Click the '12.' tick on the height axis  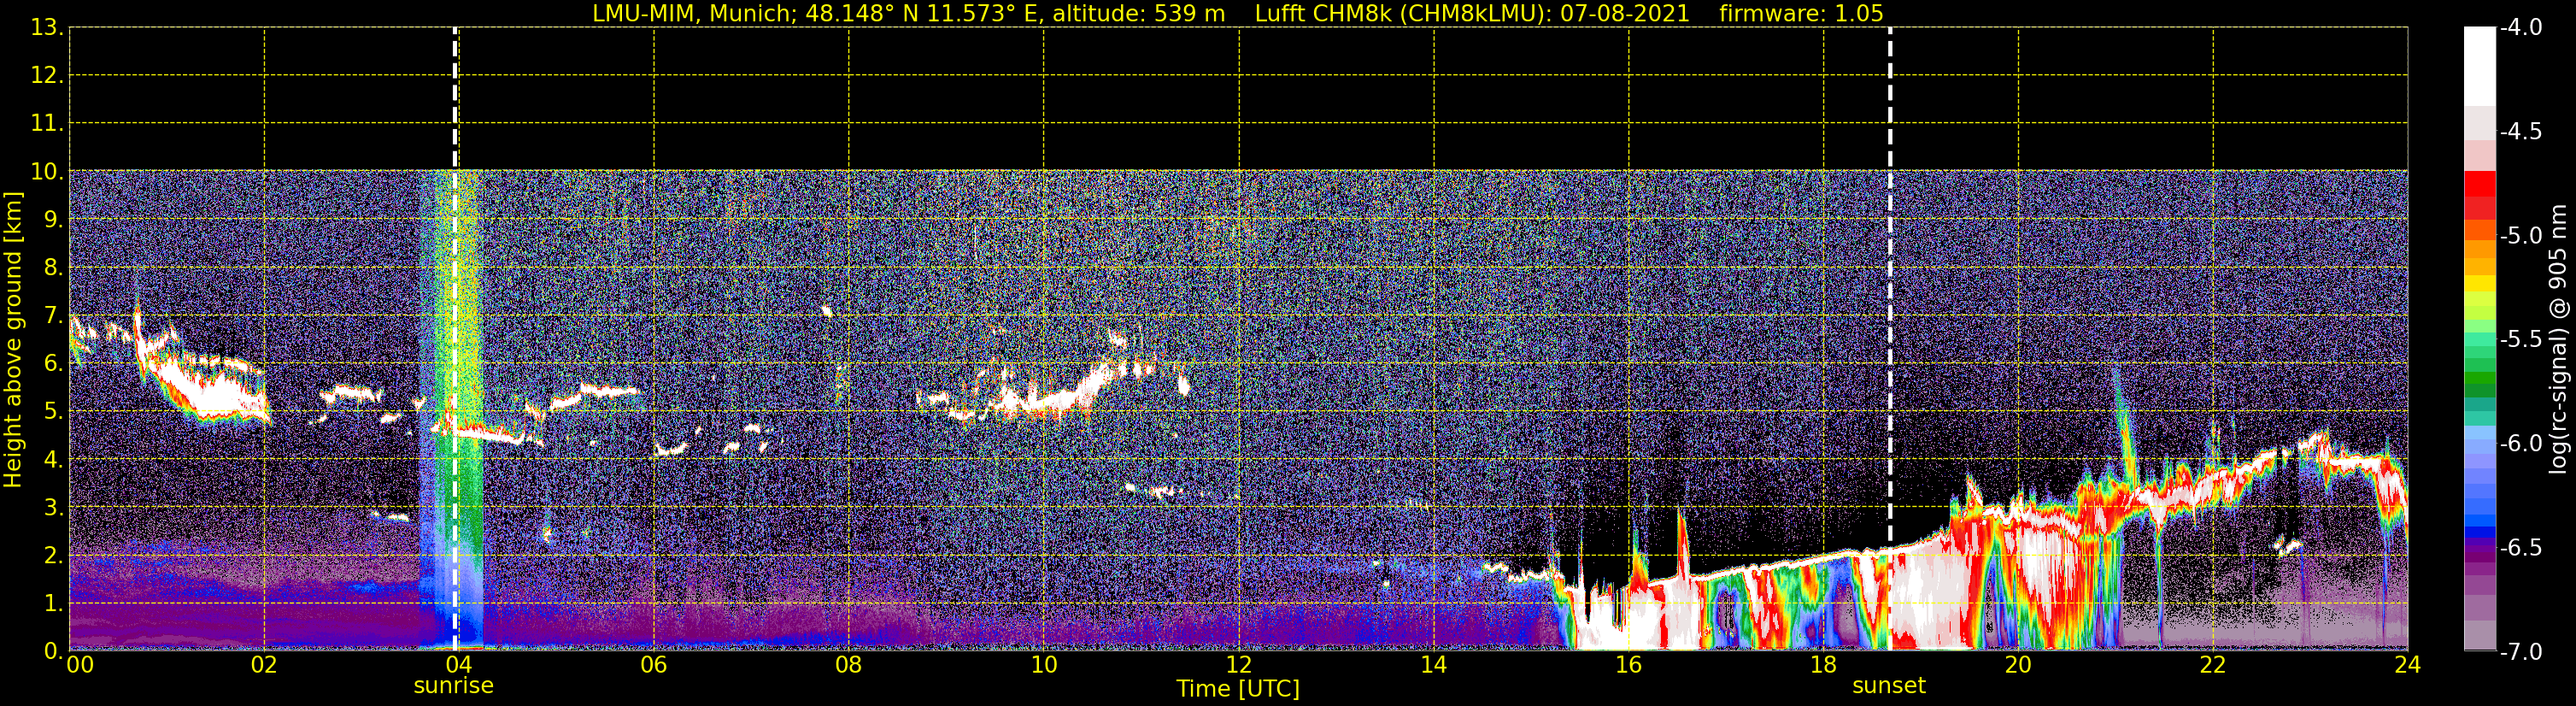(47, 76)
